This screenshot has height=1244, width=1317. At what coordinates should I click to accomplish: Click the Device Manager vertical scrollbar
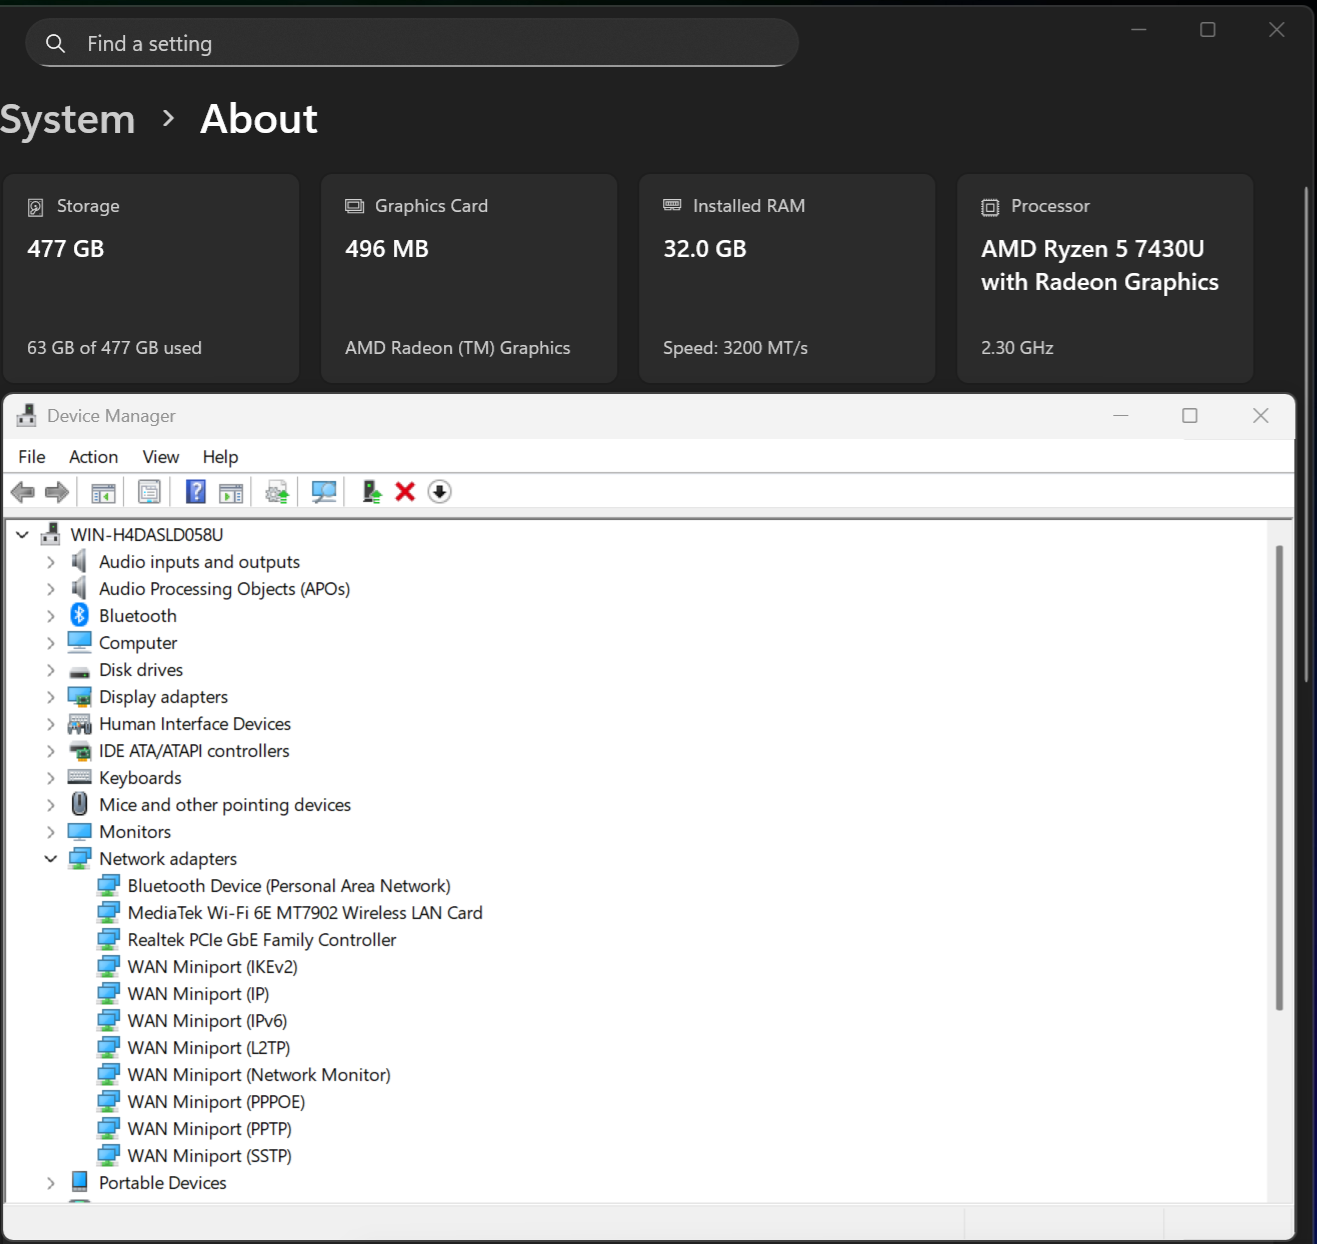click(x=1279, y=778)
